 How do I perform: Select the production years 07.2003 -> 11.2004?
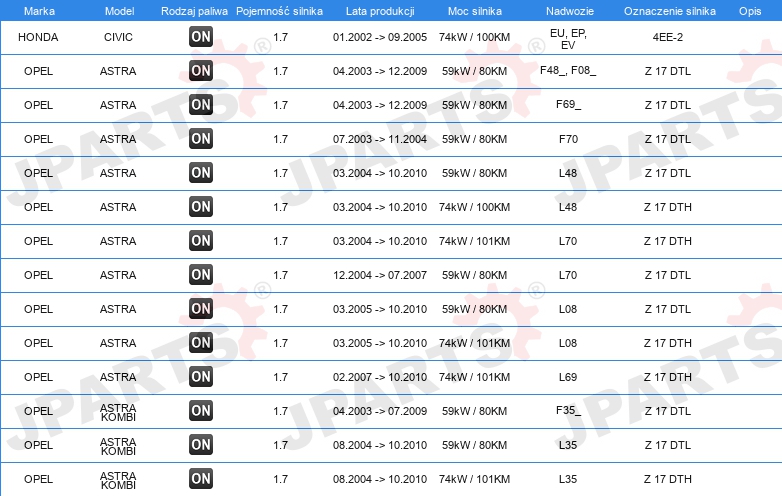[x=380, y=139]
